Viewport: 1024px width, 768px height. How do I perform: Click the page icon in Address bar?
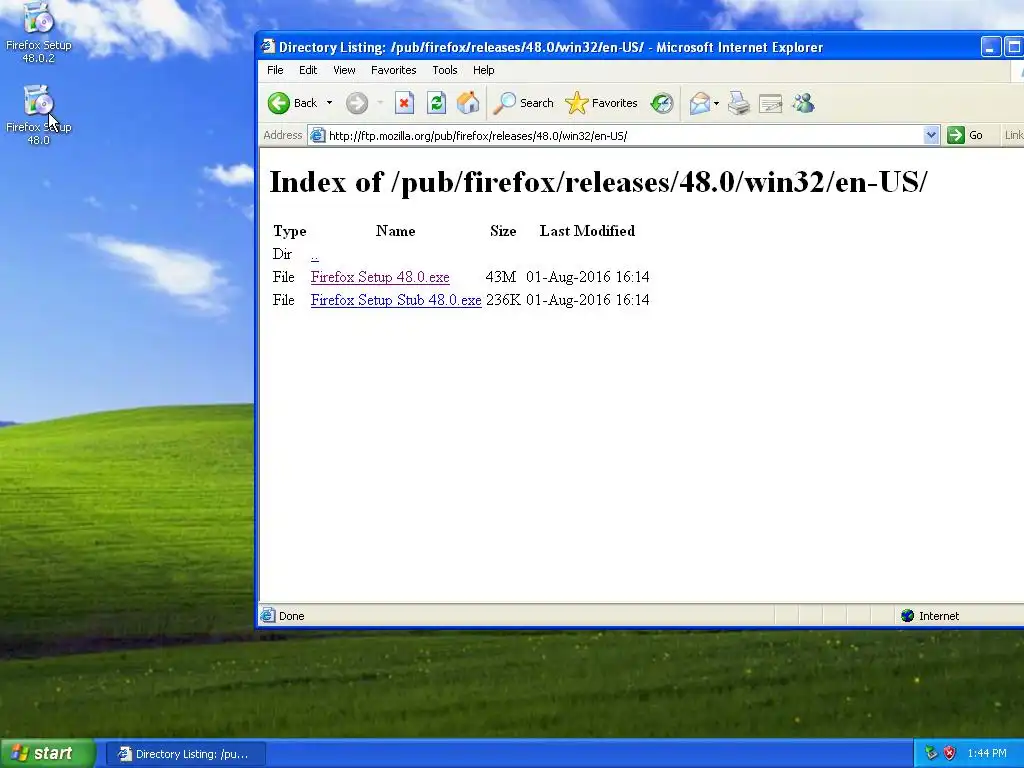pyautogui.click(x=317, y=136)
